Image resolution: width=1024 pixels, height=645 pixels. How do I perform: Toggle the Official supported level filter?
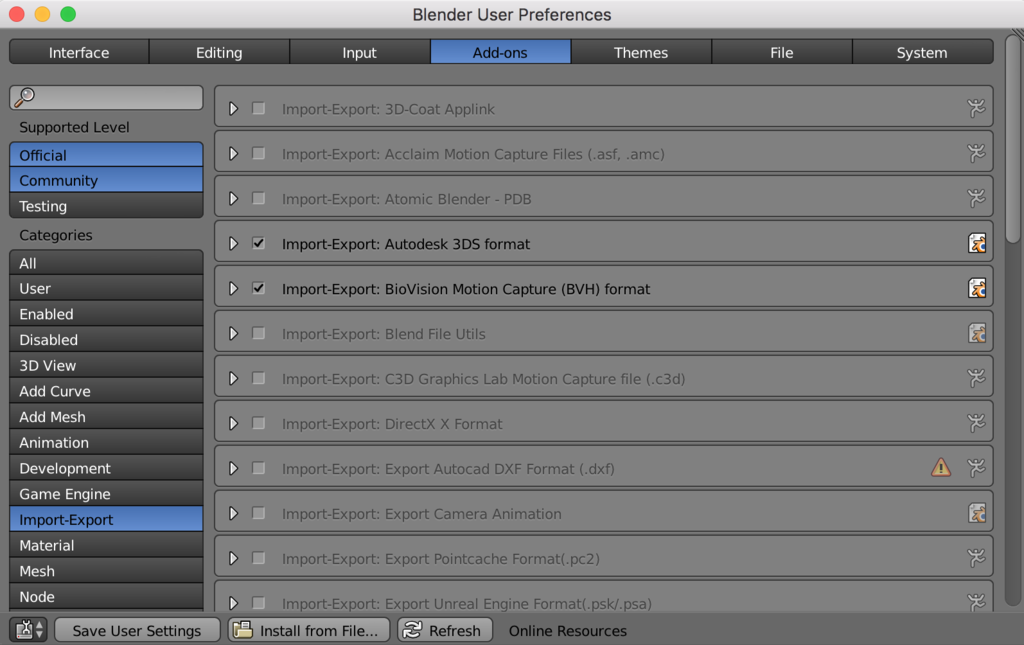(x=106, y=155)
